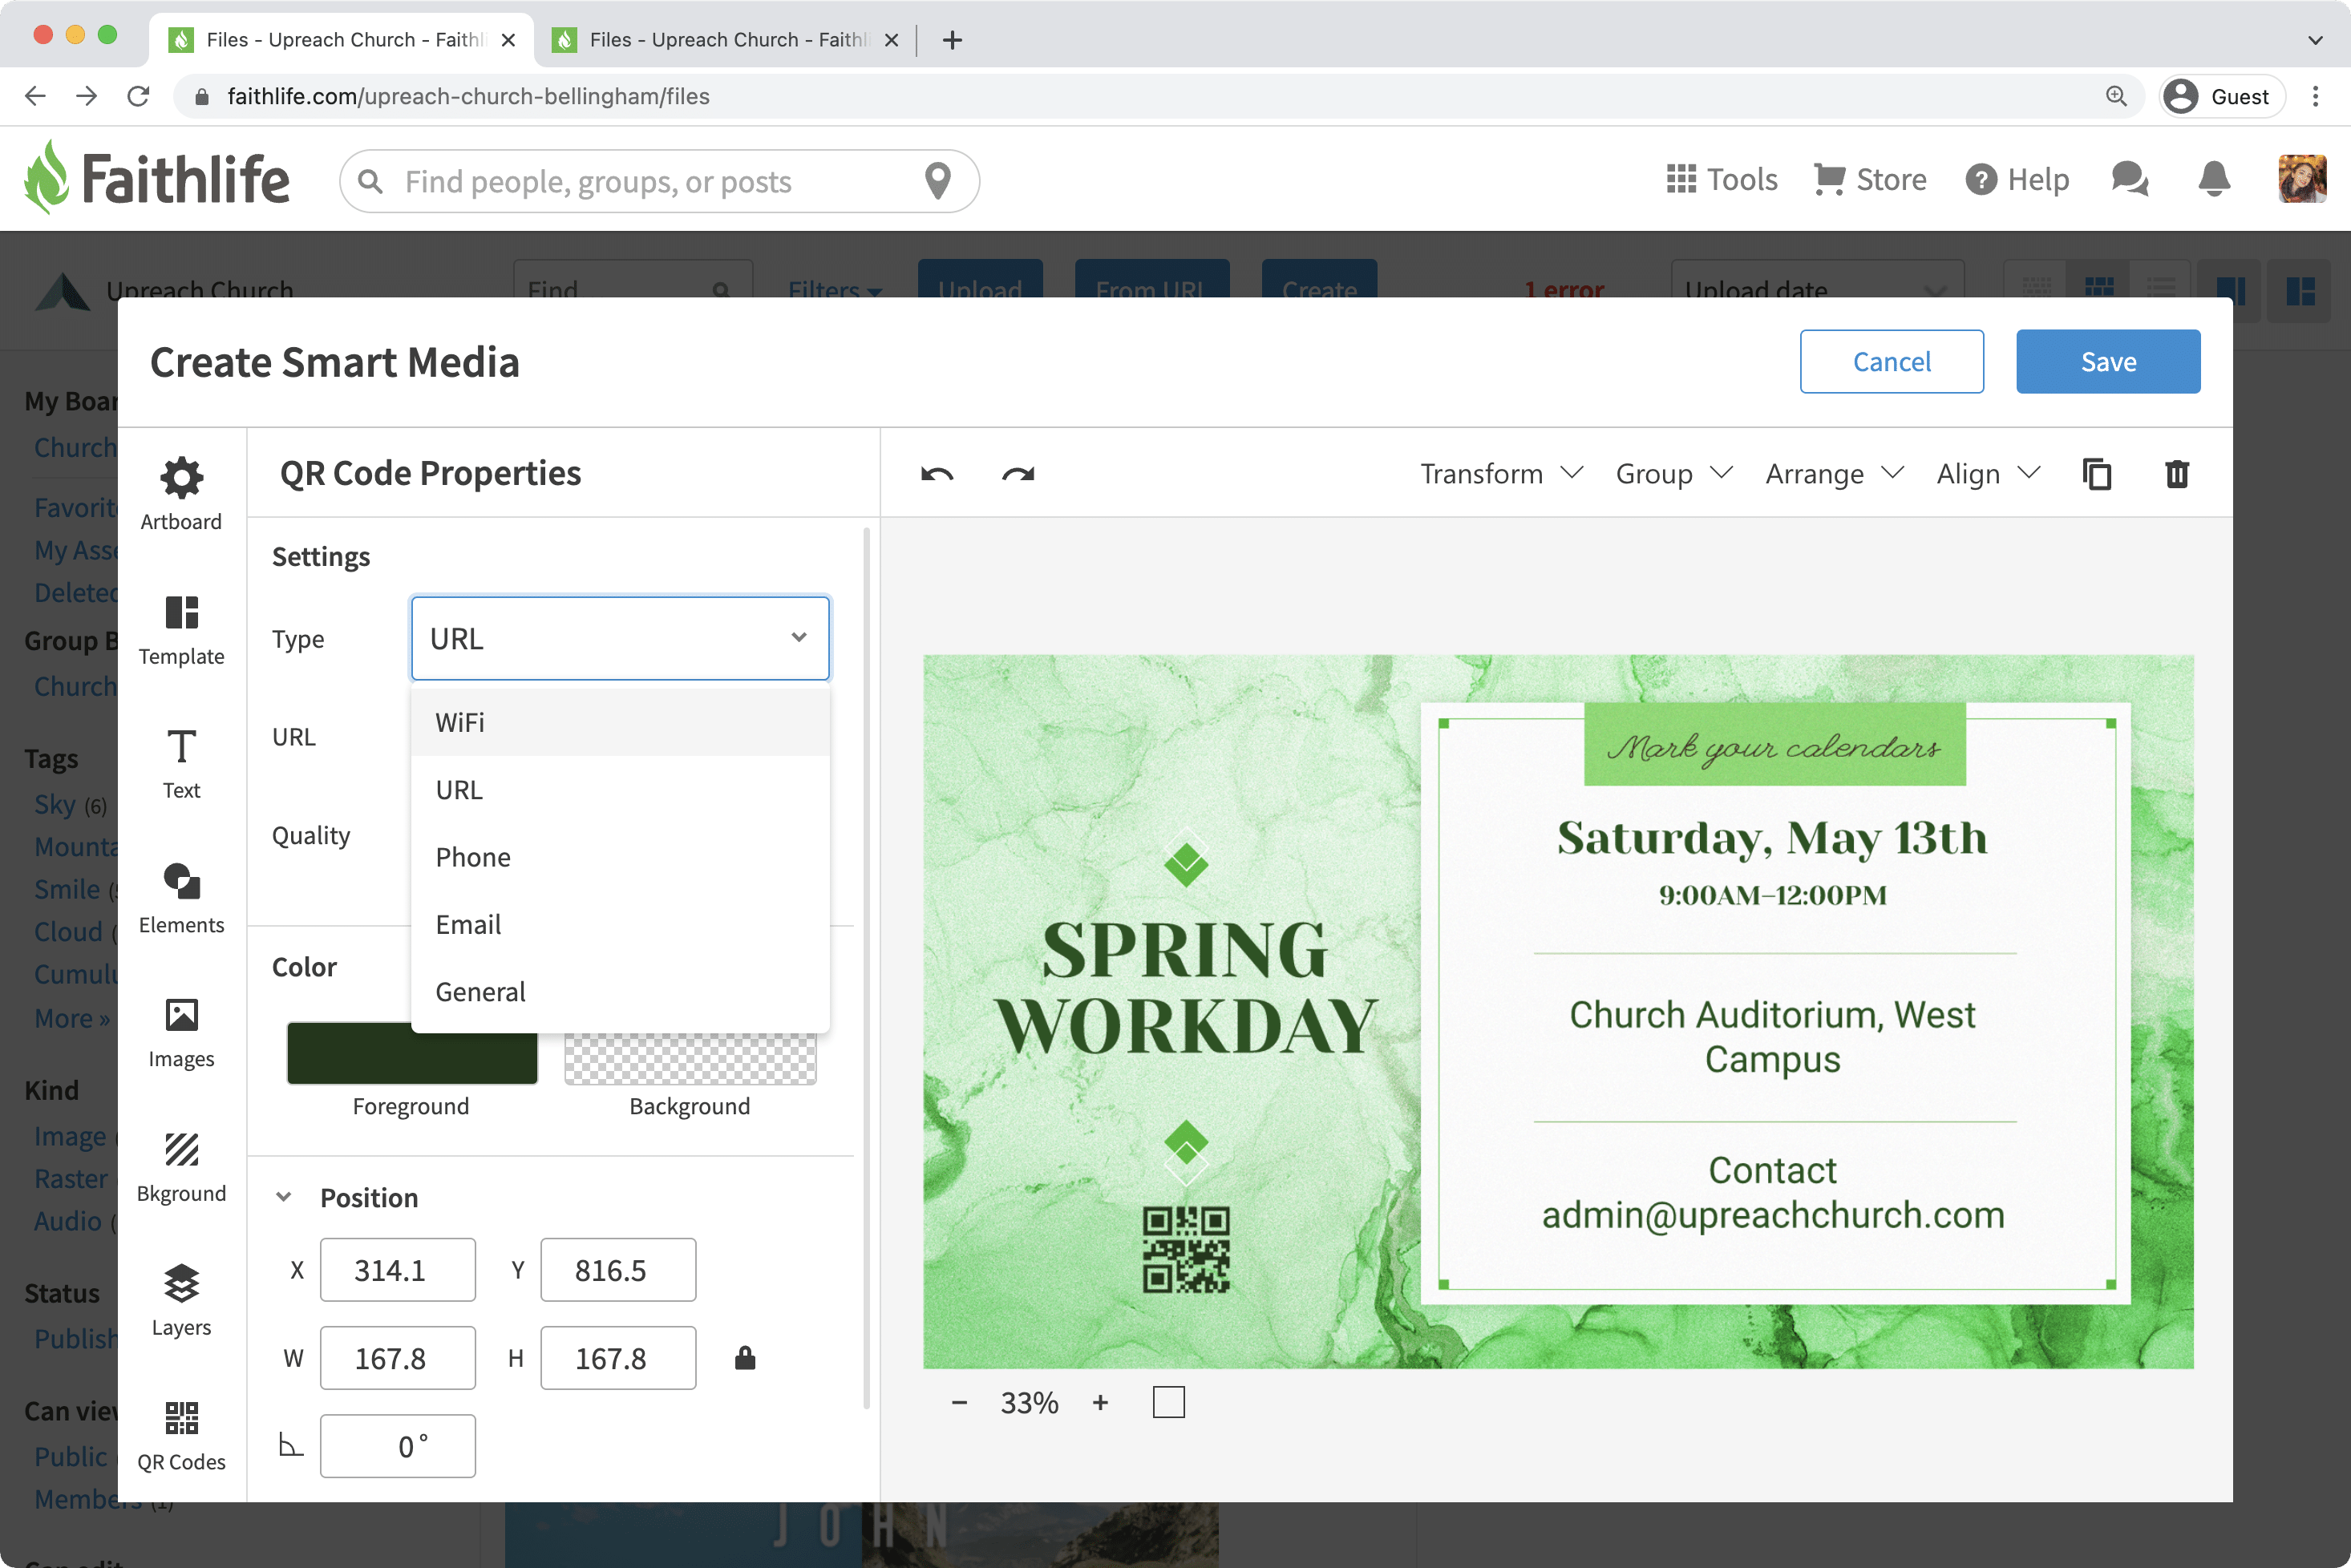The width and height of the screenshot is (2351, 1568).
Task: Edit the X position field
Action: coord(397,1270)
